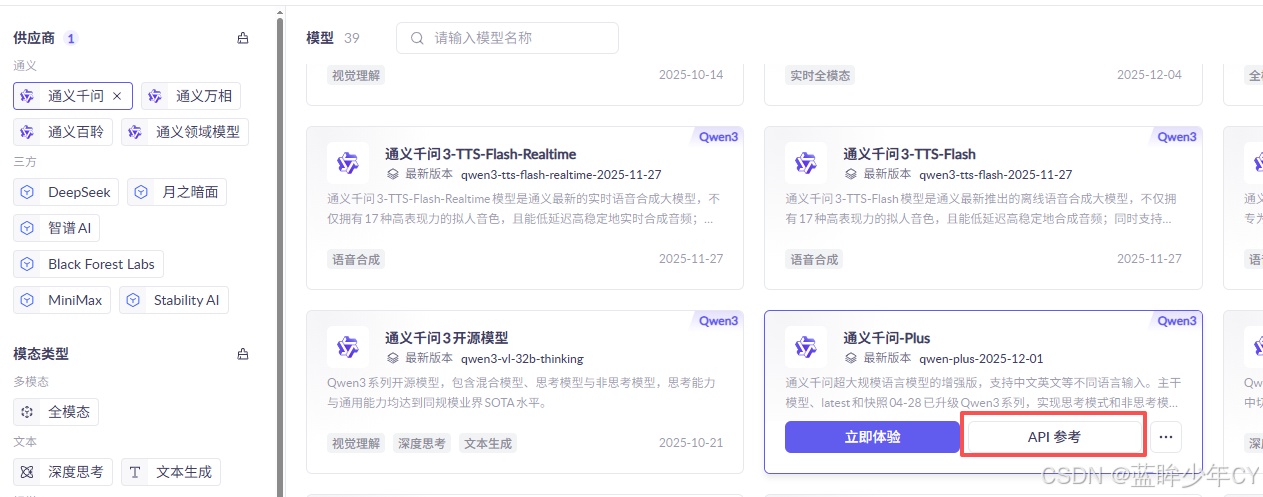The width and height of the screenshot is (1263, 497).
Task: Click the 通义万相 chip's logo icon
Action: coord(155,96)
